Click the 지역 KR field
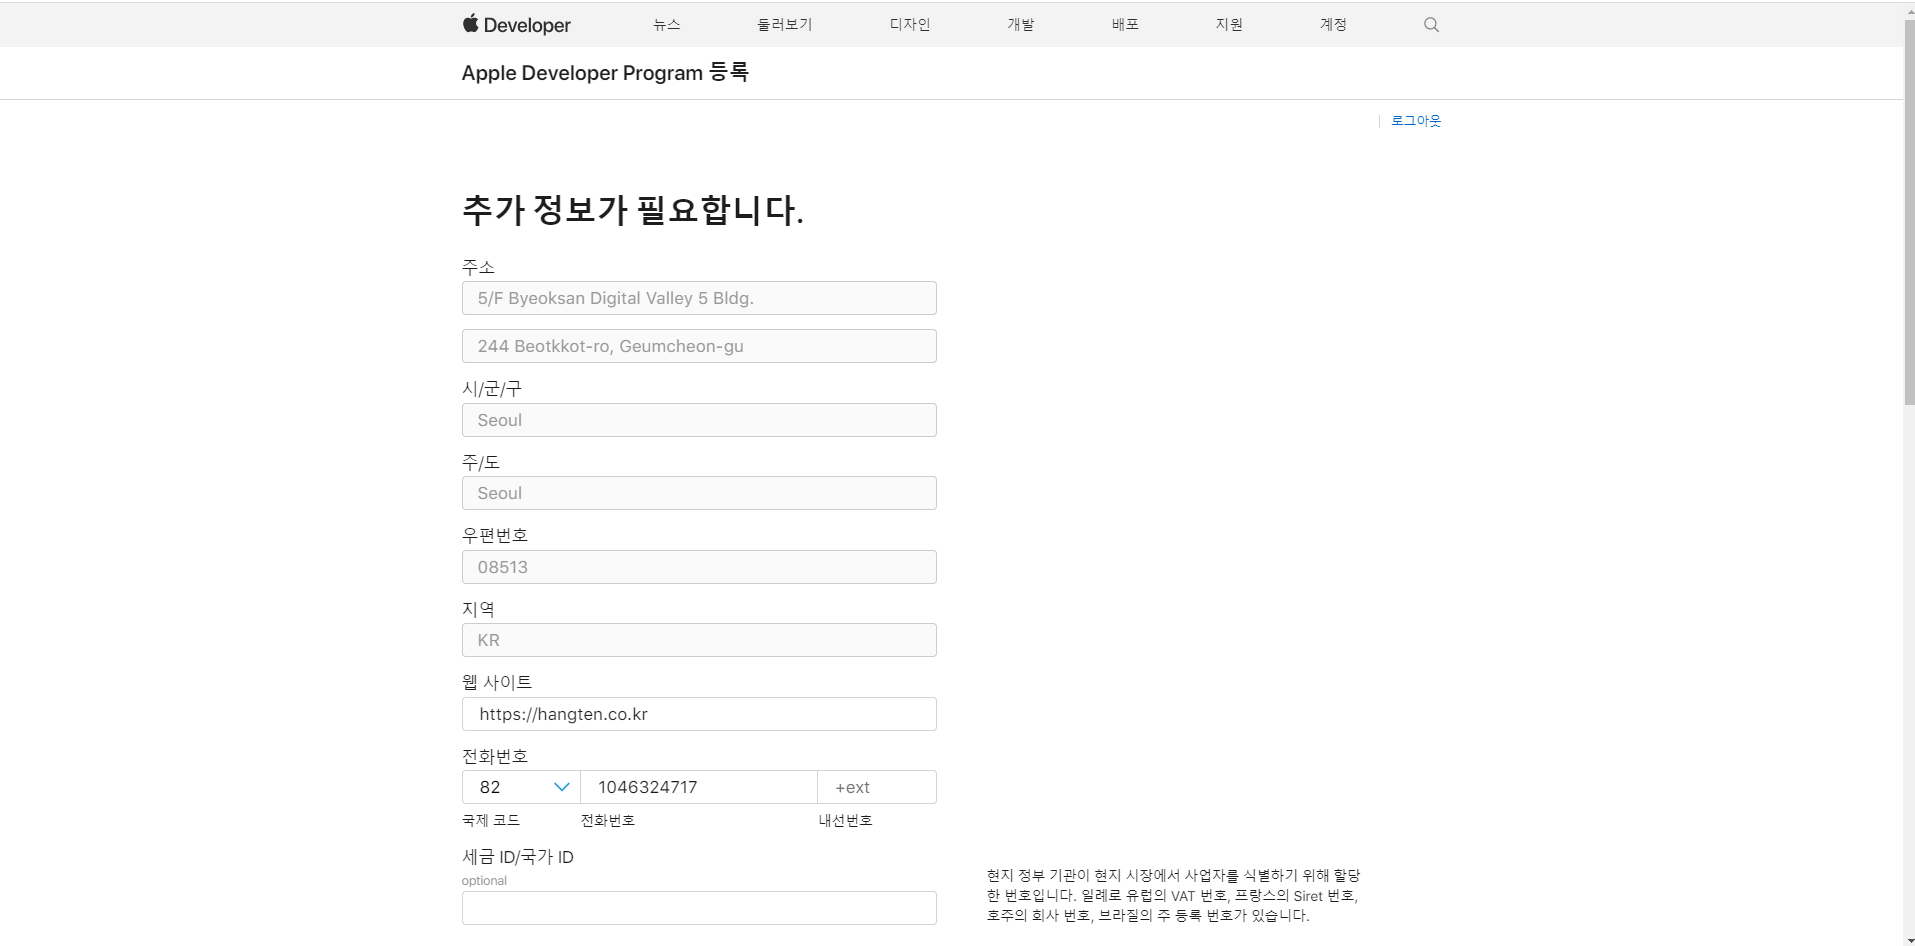1915x946 pixels. coord(699,640)
